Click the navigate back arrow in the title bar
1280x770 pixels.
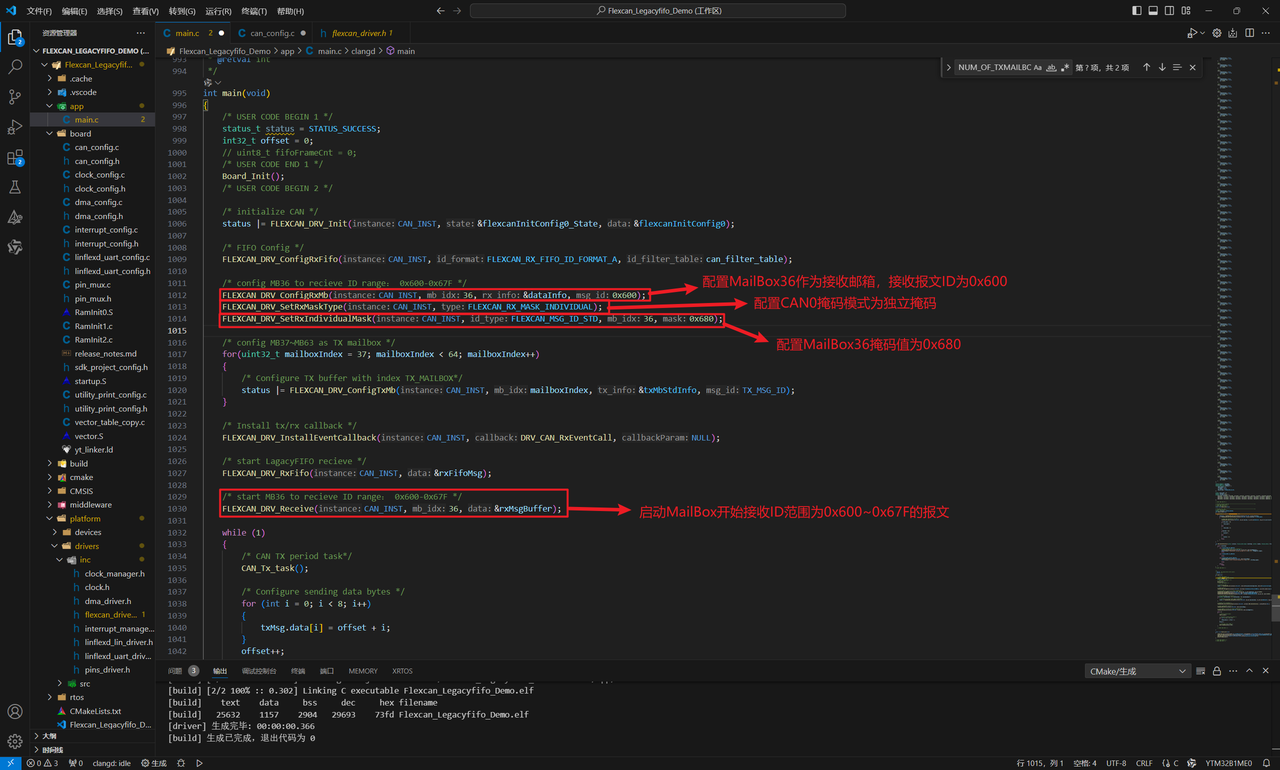tap(441, 11)
